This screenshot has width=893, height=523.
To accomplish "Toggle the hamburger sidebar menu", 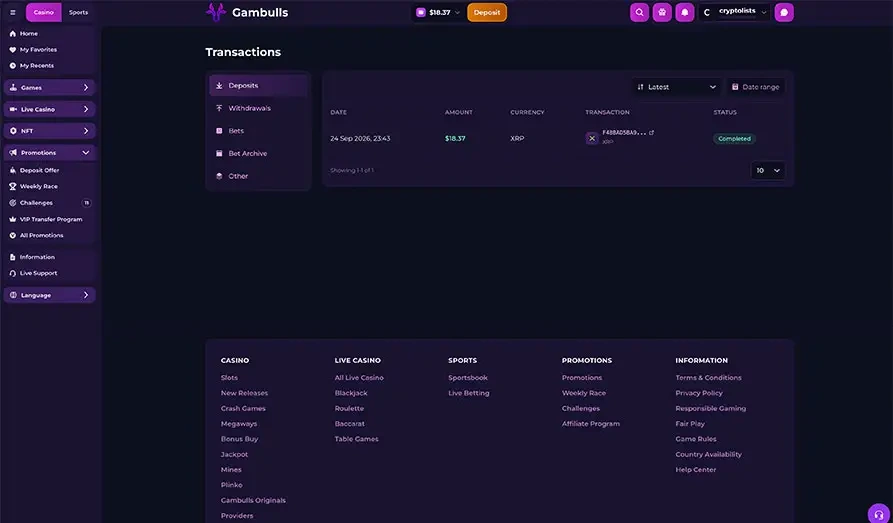I will coord(13,12).
